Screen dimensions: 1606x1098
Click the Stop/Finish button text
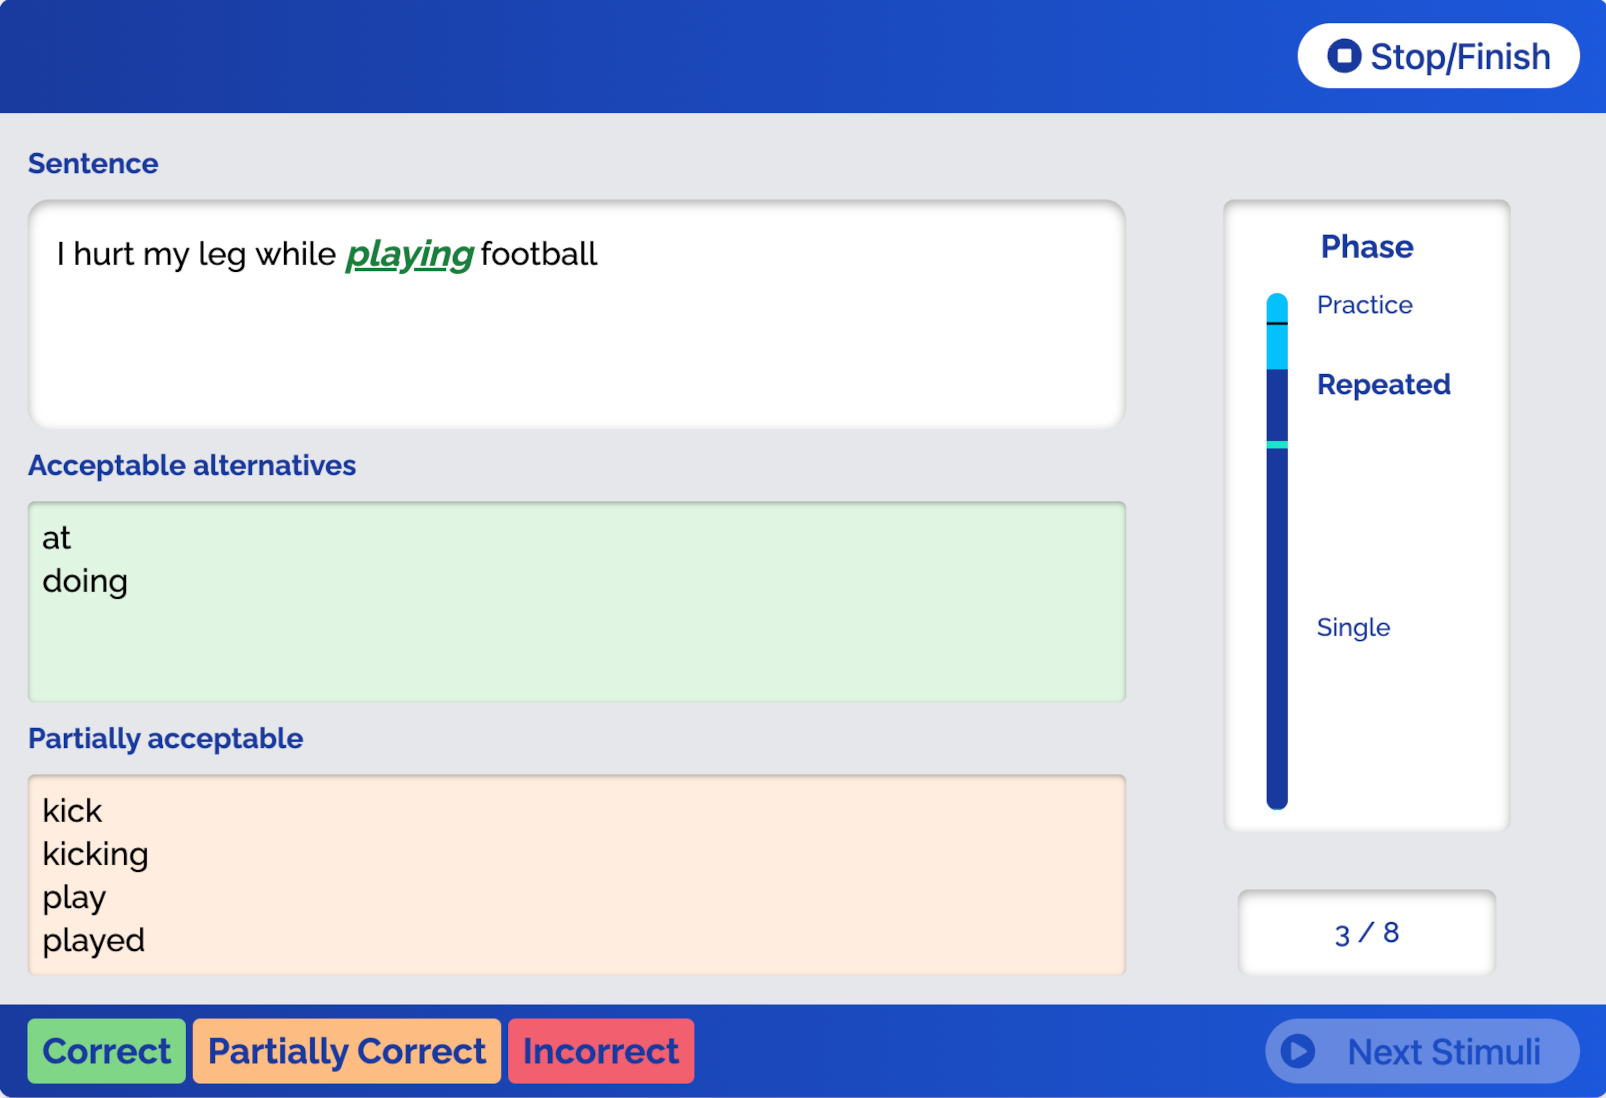click(x=1459, y=57)
